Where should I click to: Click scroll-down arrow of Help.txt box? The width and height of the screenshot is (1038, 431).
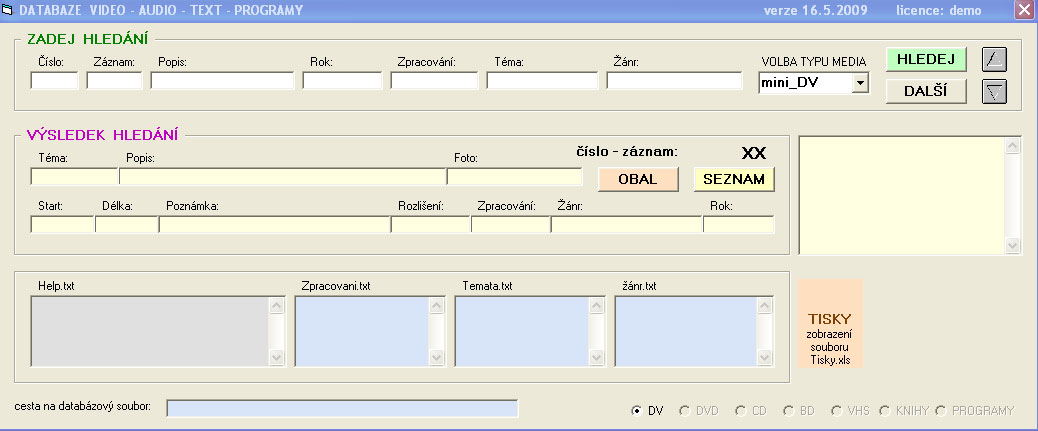(x=277, y=358)
